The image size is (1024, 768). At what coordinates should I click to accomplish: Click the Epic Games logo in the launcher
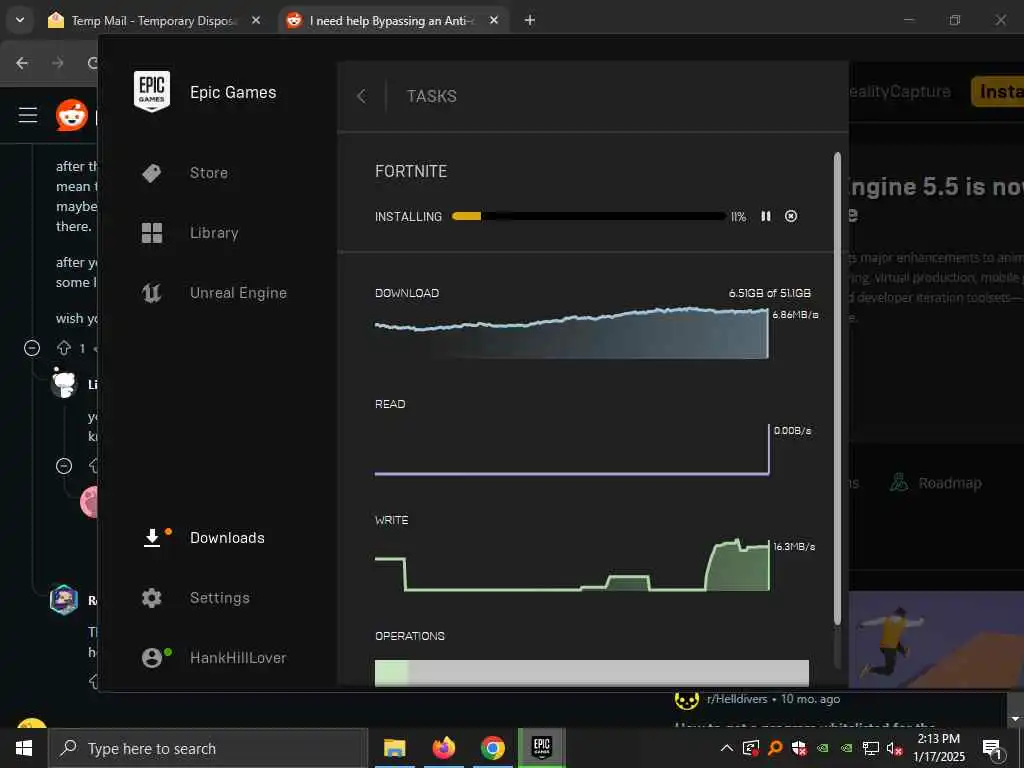click(x=152, y=91)
